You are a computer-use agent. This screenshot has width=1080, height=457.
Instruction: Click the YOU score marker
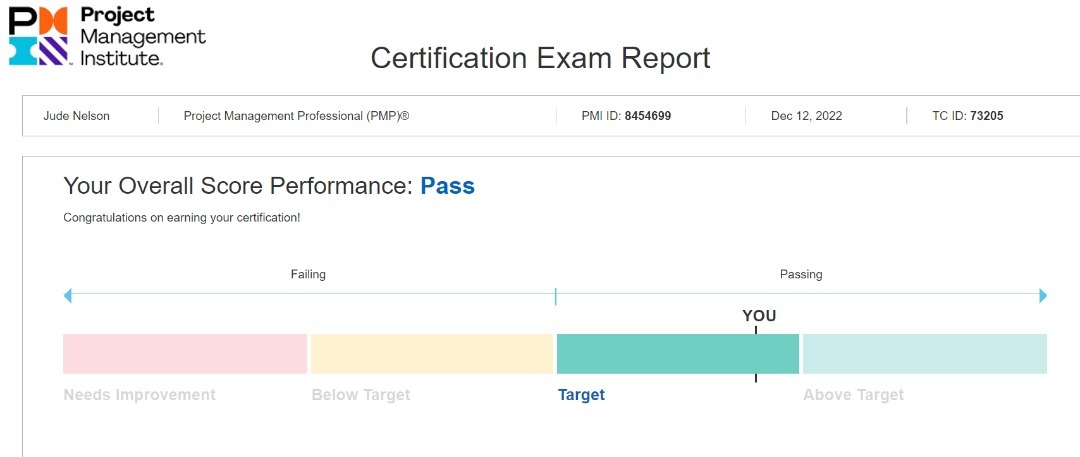click(759, 316)
